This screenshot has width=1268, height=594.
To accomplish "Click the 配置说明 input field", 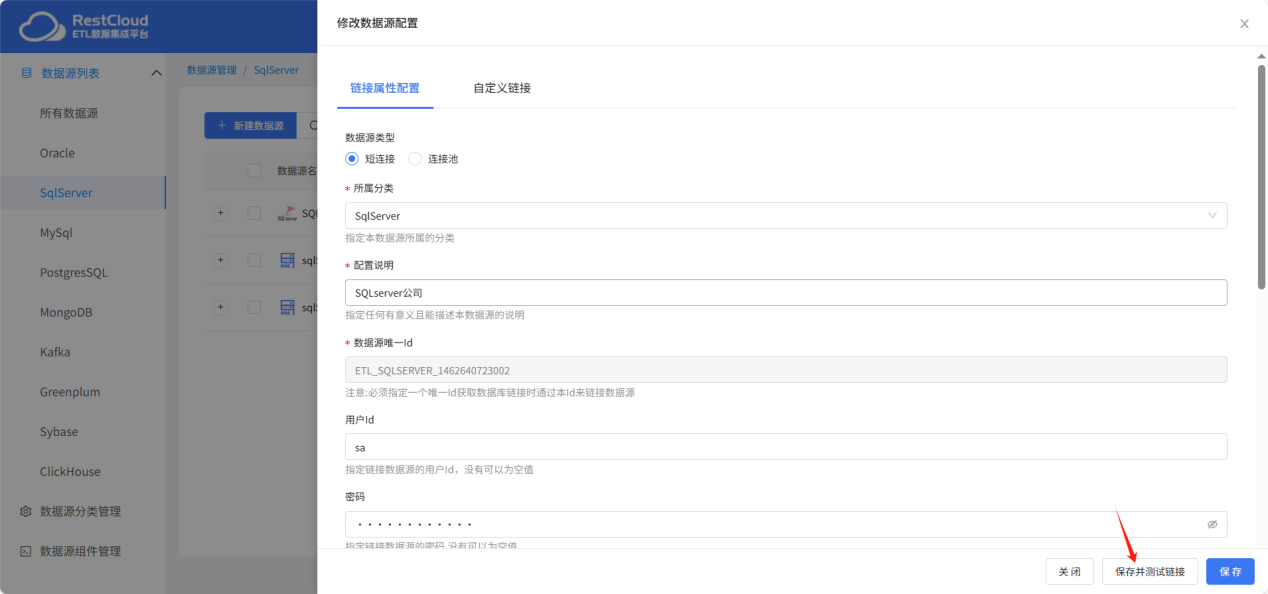I will pyautogui.click(x=785, y=293).
